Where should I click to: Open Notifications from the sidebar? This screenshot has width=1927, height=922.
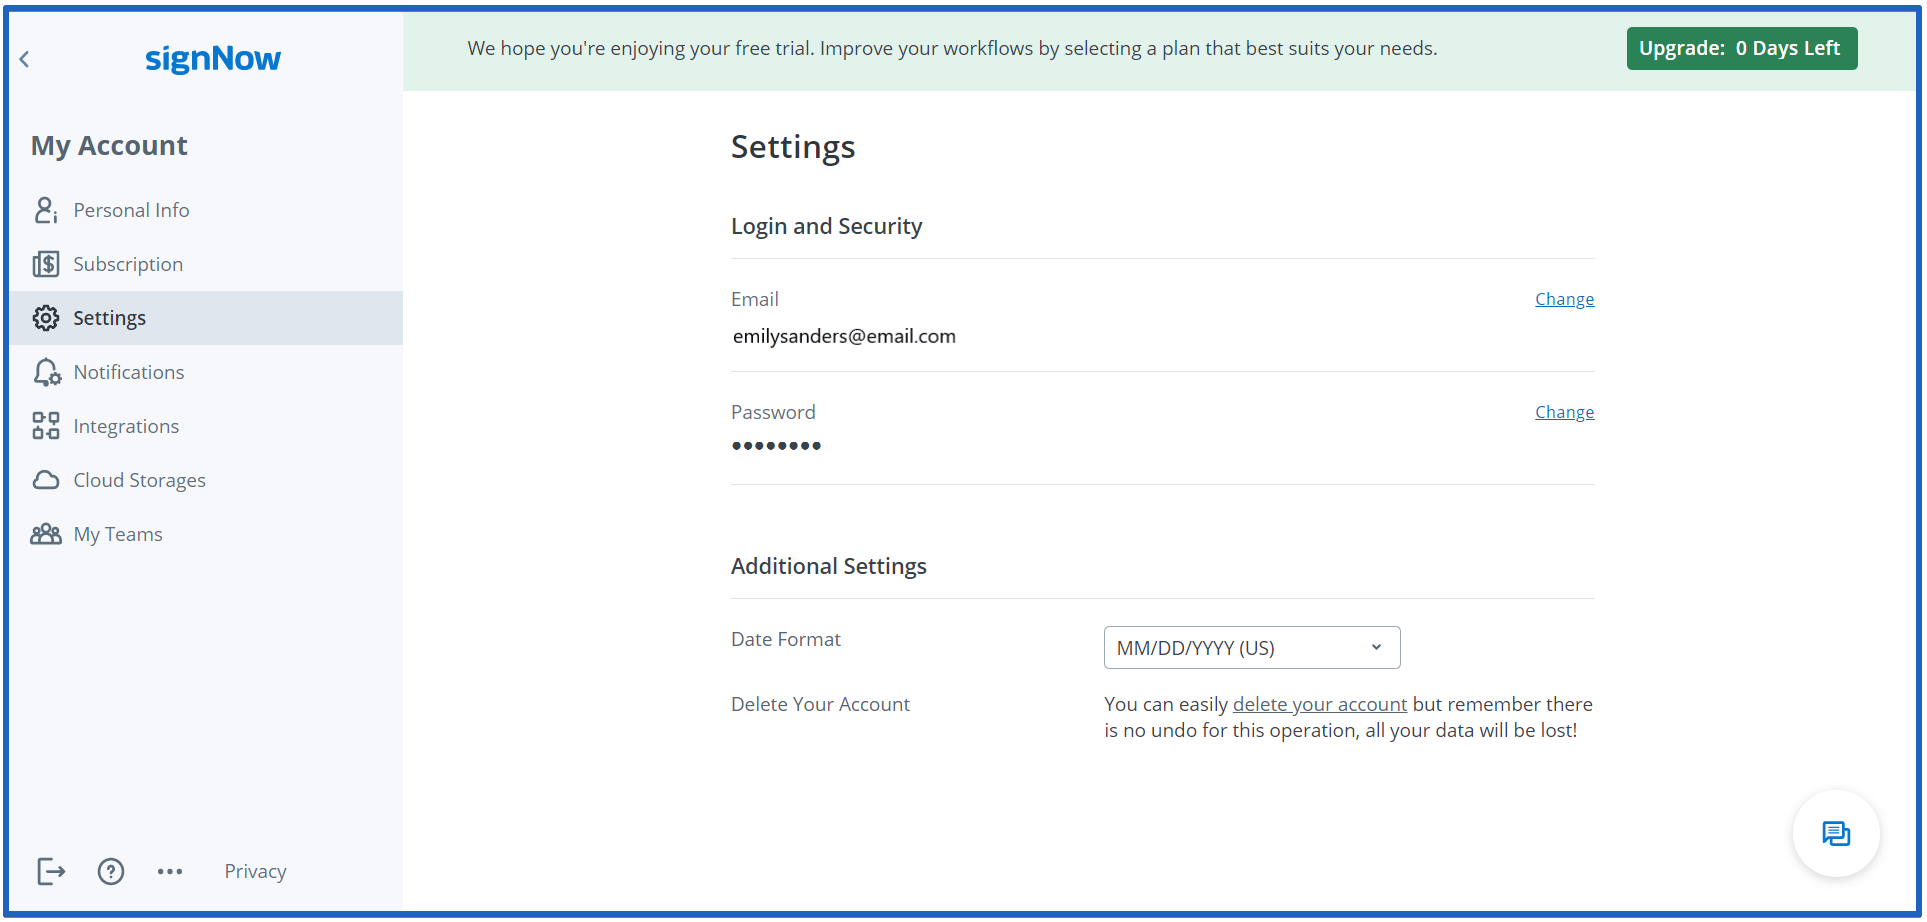[x=129, y=372]
